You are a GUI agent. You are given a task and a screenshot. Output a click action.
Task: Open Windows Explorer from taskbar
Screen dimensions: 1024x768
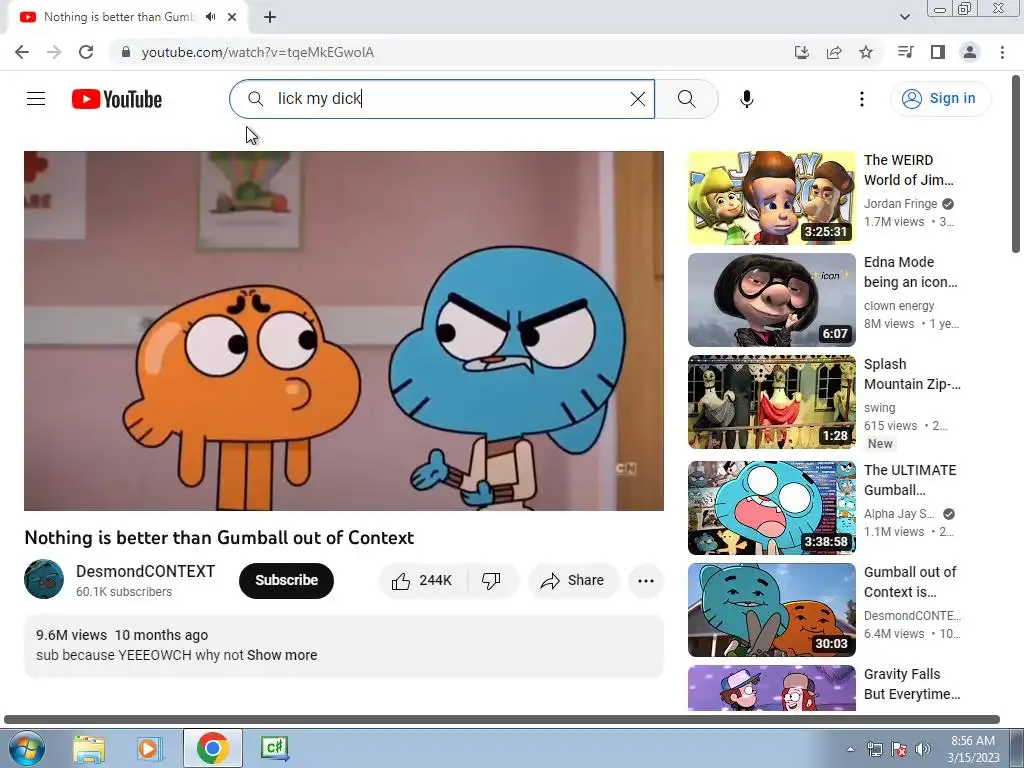click(x=89, y=748)
